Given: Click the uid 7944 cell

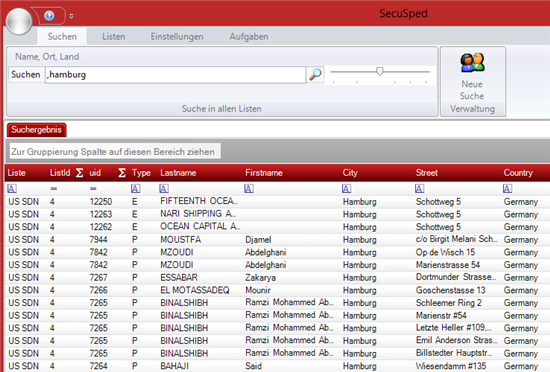Looking at the screenshot, I should (98, 239).
